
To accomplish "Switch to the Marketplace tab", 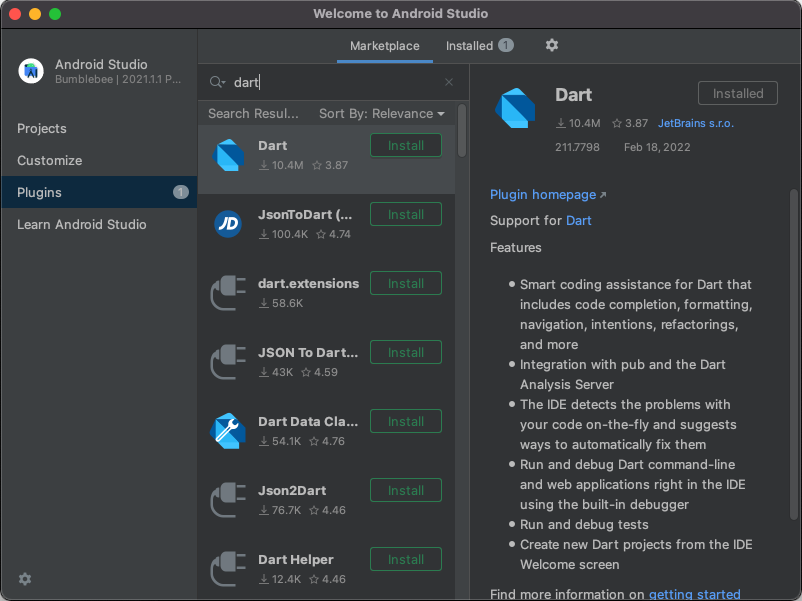I will pyautogui.click(x=385, y=46).
